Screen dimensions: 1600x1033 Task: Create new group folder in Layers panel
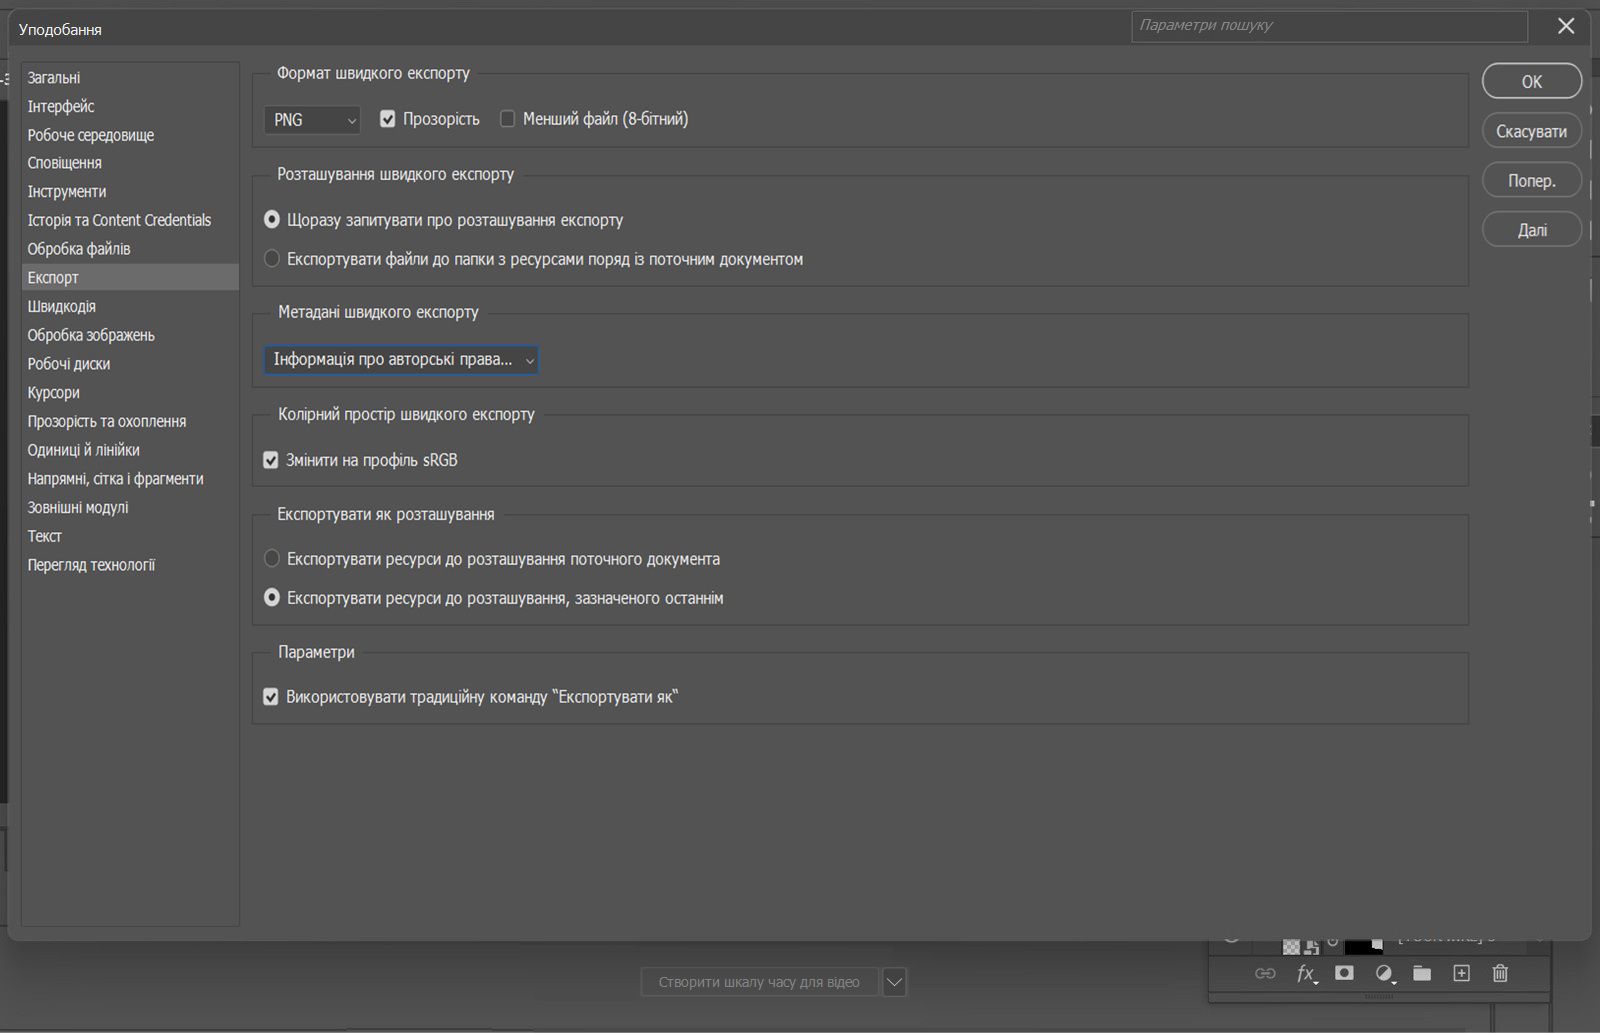point(1422,973)
